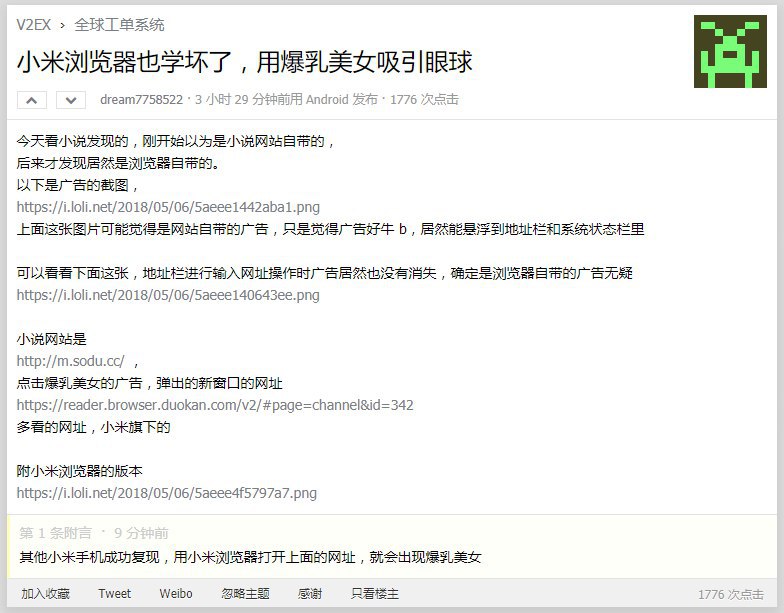Select the line 附小米浏览器的版本
The width and height of the screenshot is (784, 613).
[x=80, y=471]
